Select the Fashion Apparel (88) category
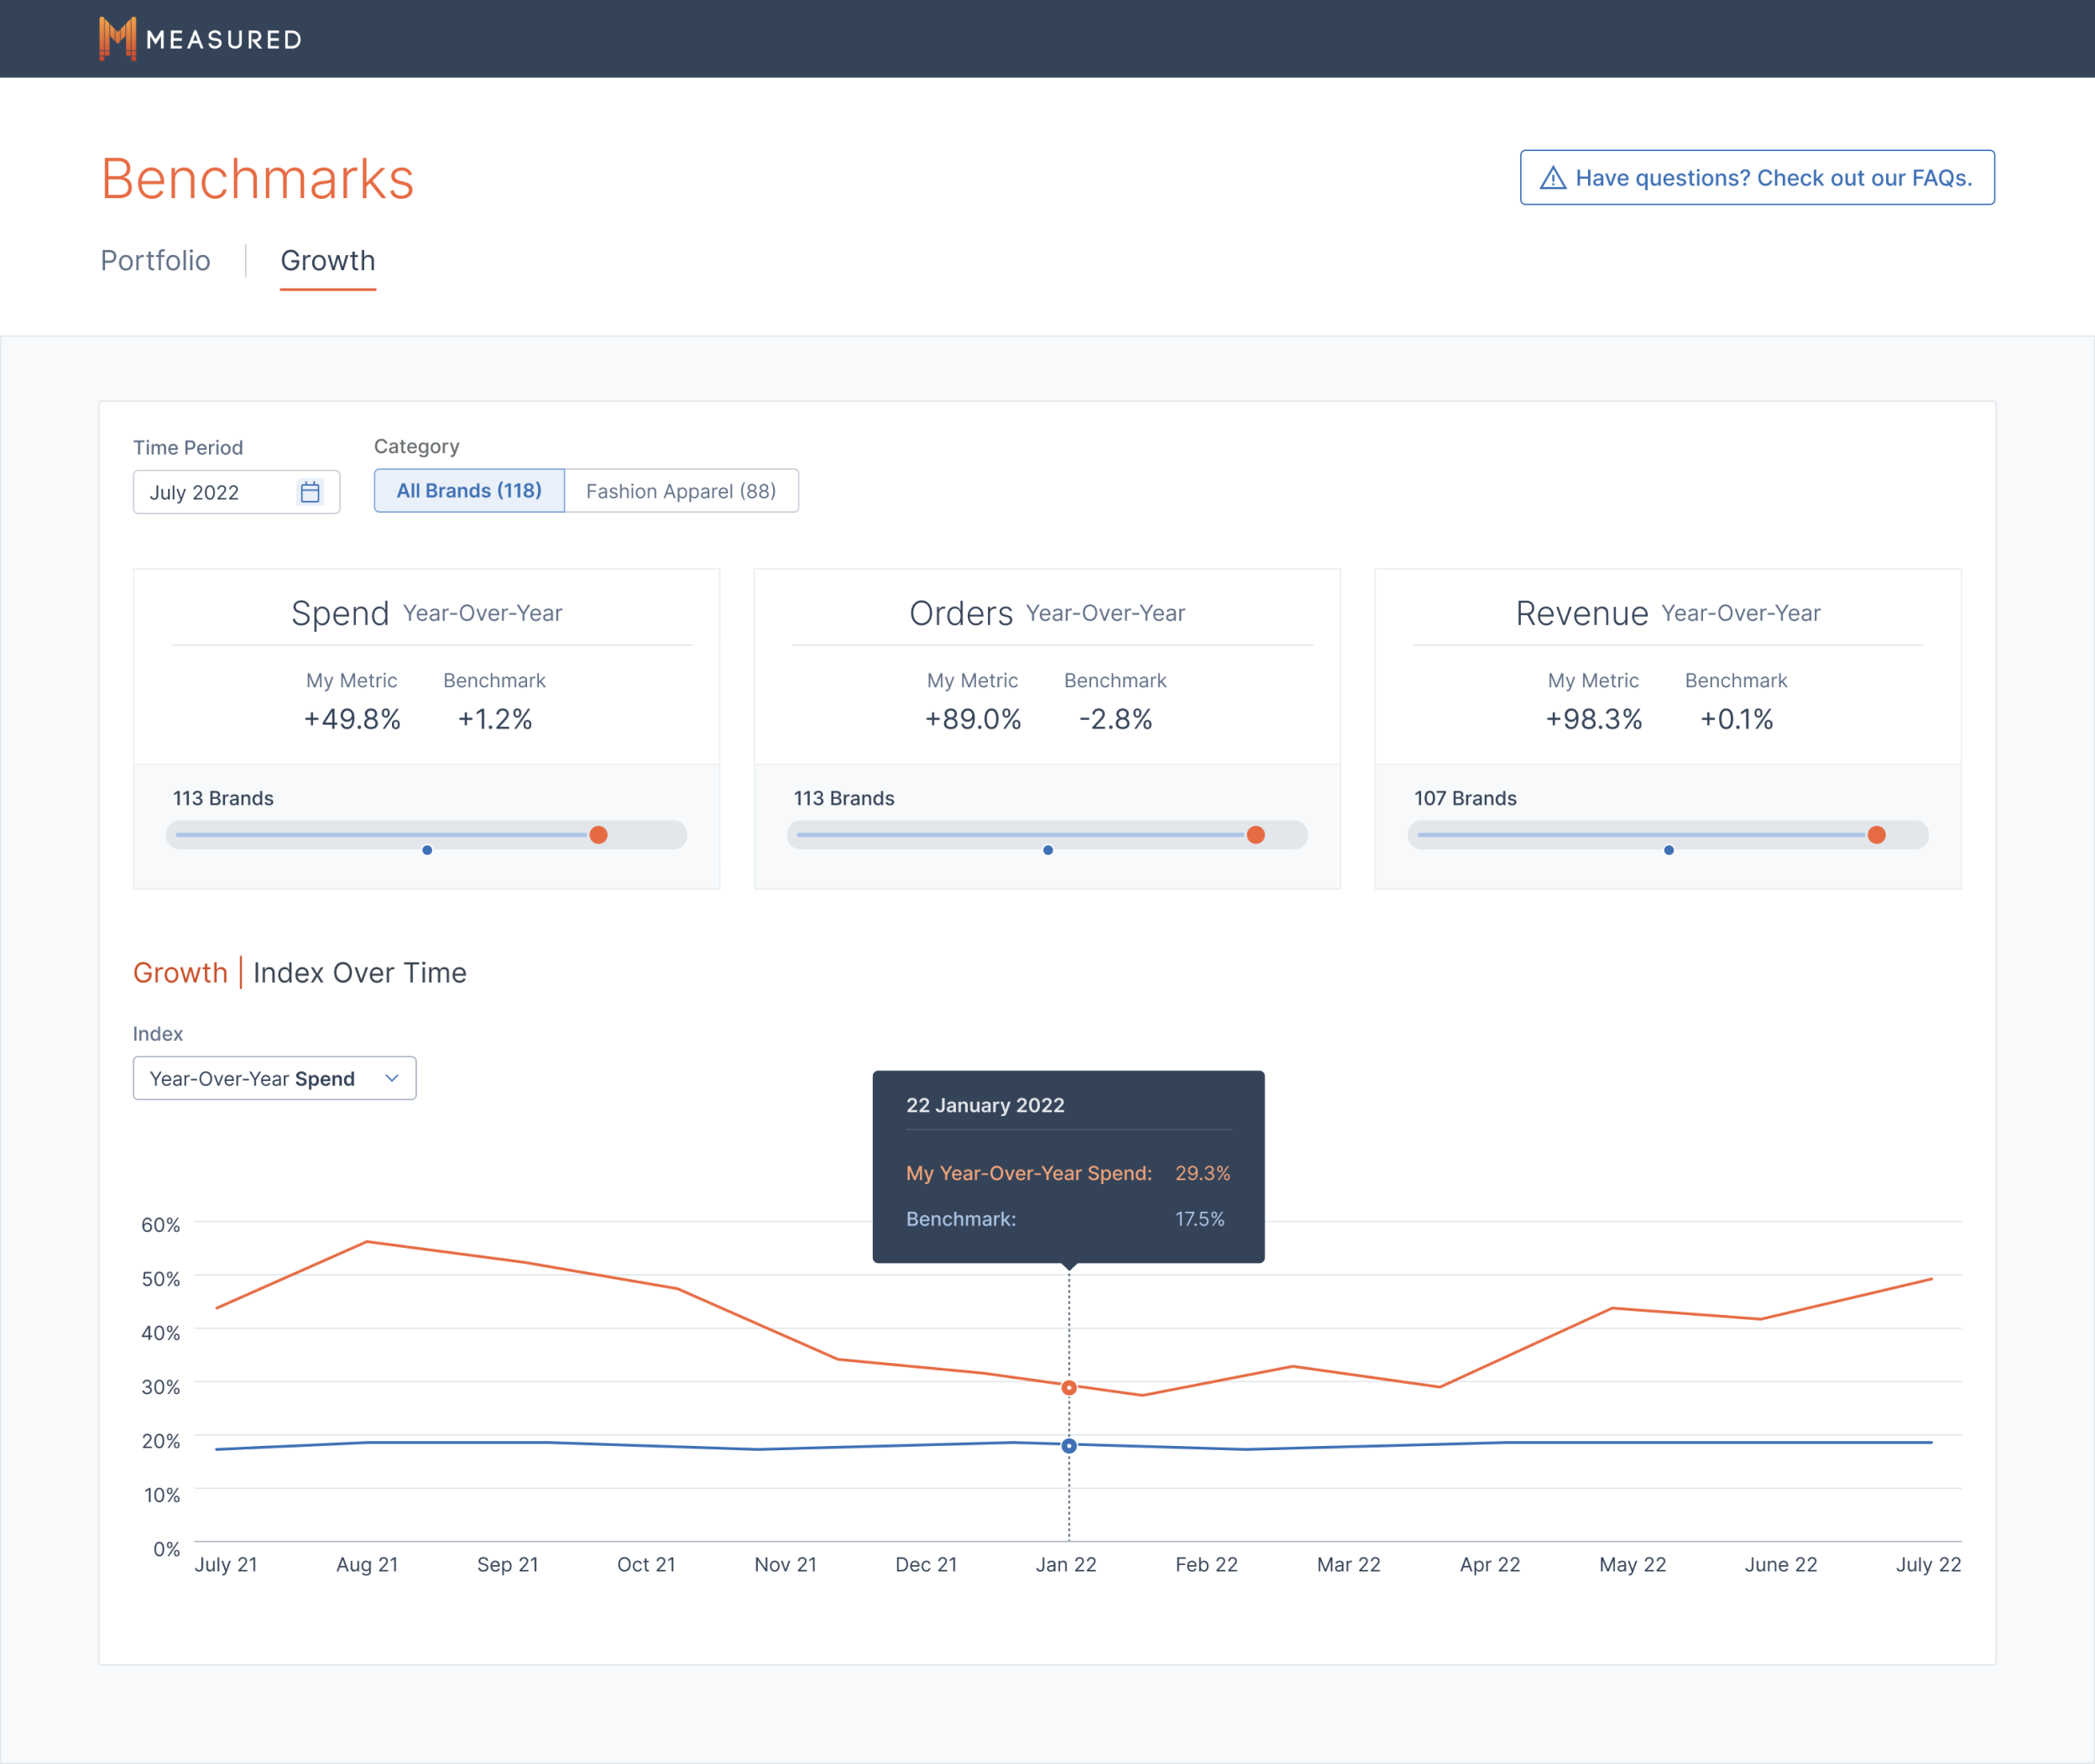The height and width of the screenshot is (1764, 2095). click(x=680, y=491)
